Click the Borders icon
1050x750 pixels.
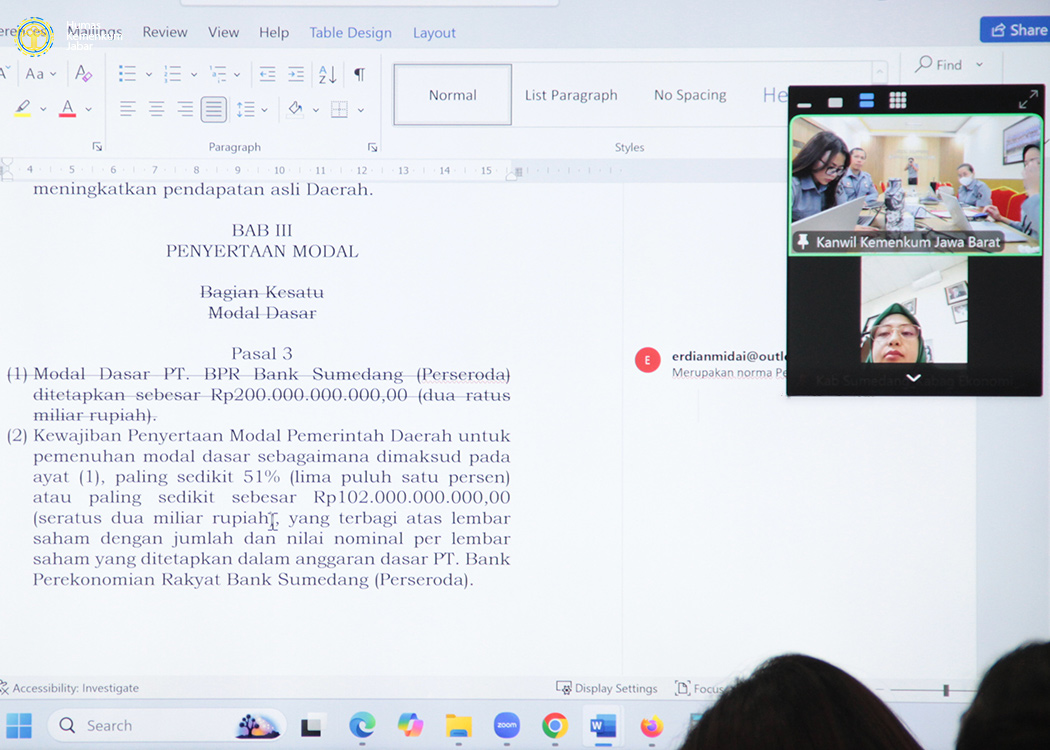[340, 109]
